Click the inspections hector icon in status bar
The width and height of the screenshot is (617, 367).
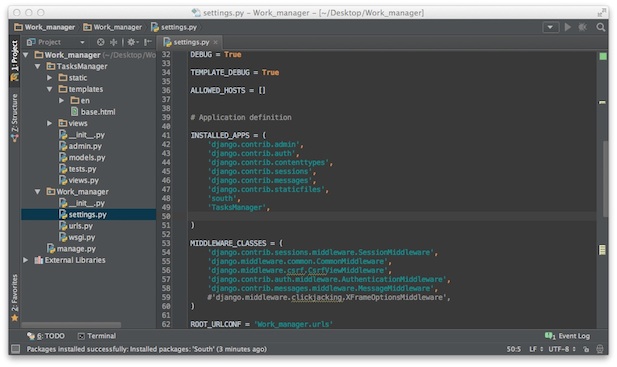600,349
